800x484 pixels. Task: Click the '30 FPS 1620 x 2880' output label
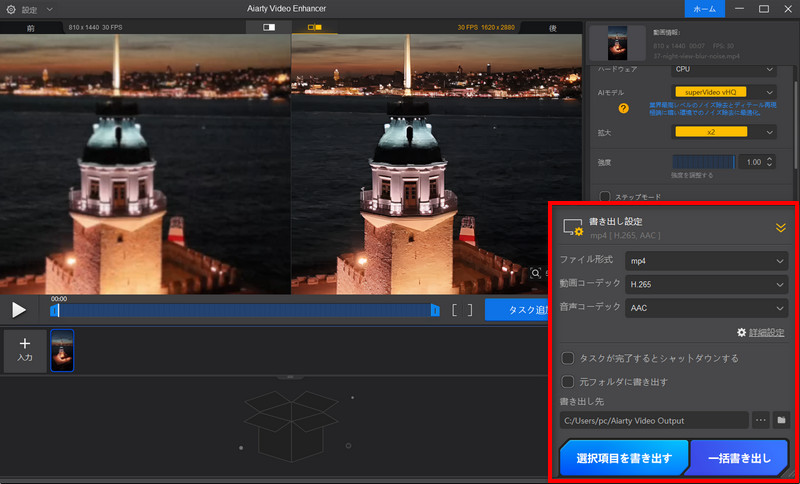(486, 28)
